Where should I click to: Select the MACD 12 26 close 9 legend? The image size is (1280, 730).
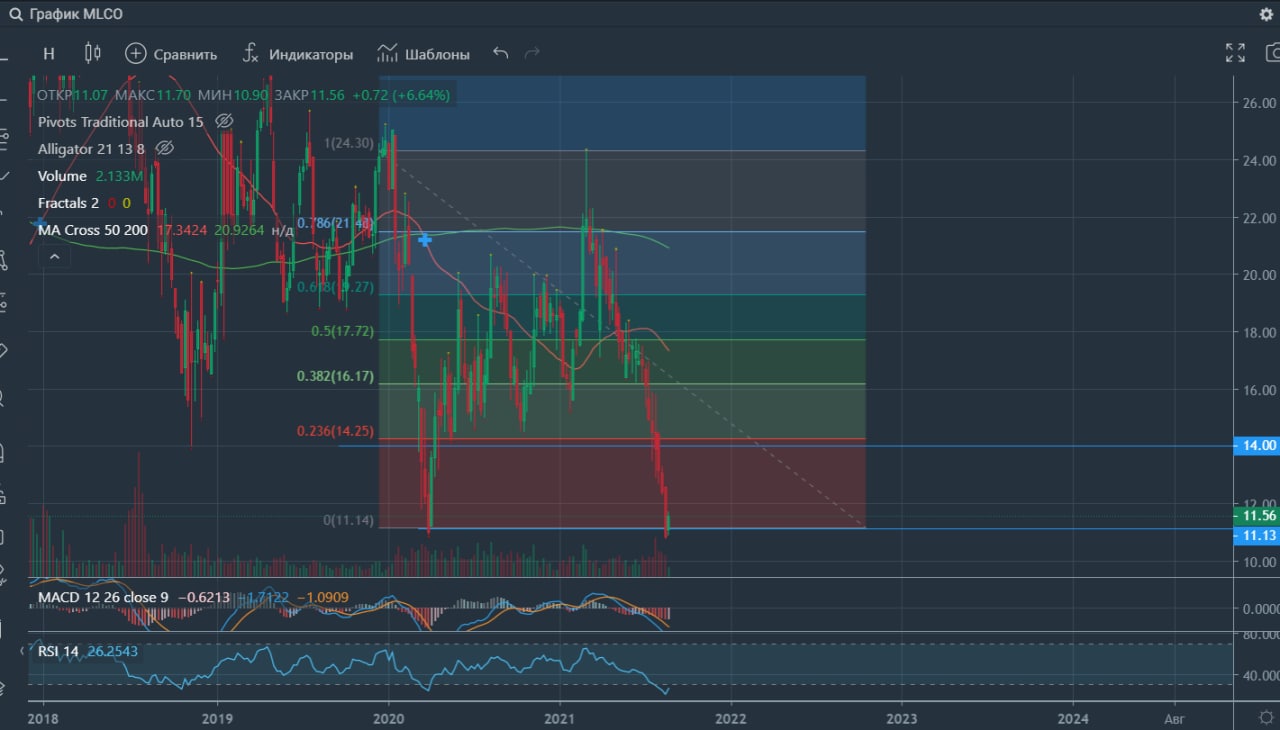(x=97, y=597)
